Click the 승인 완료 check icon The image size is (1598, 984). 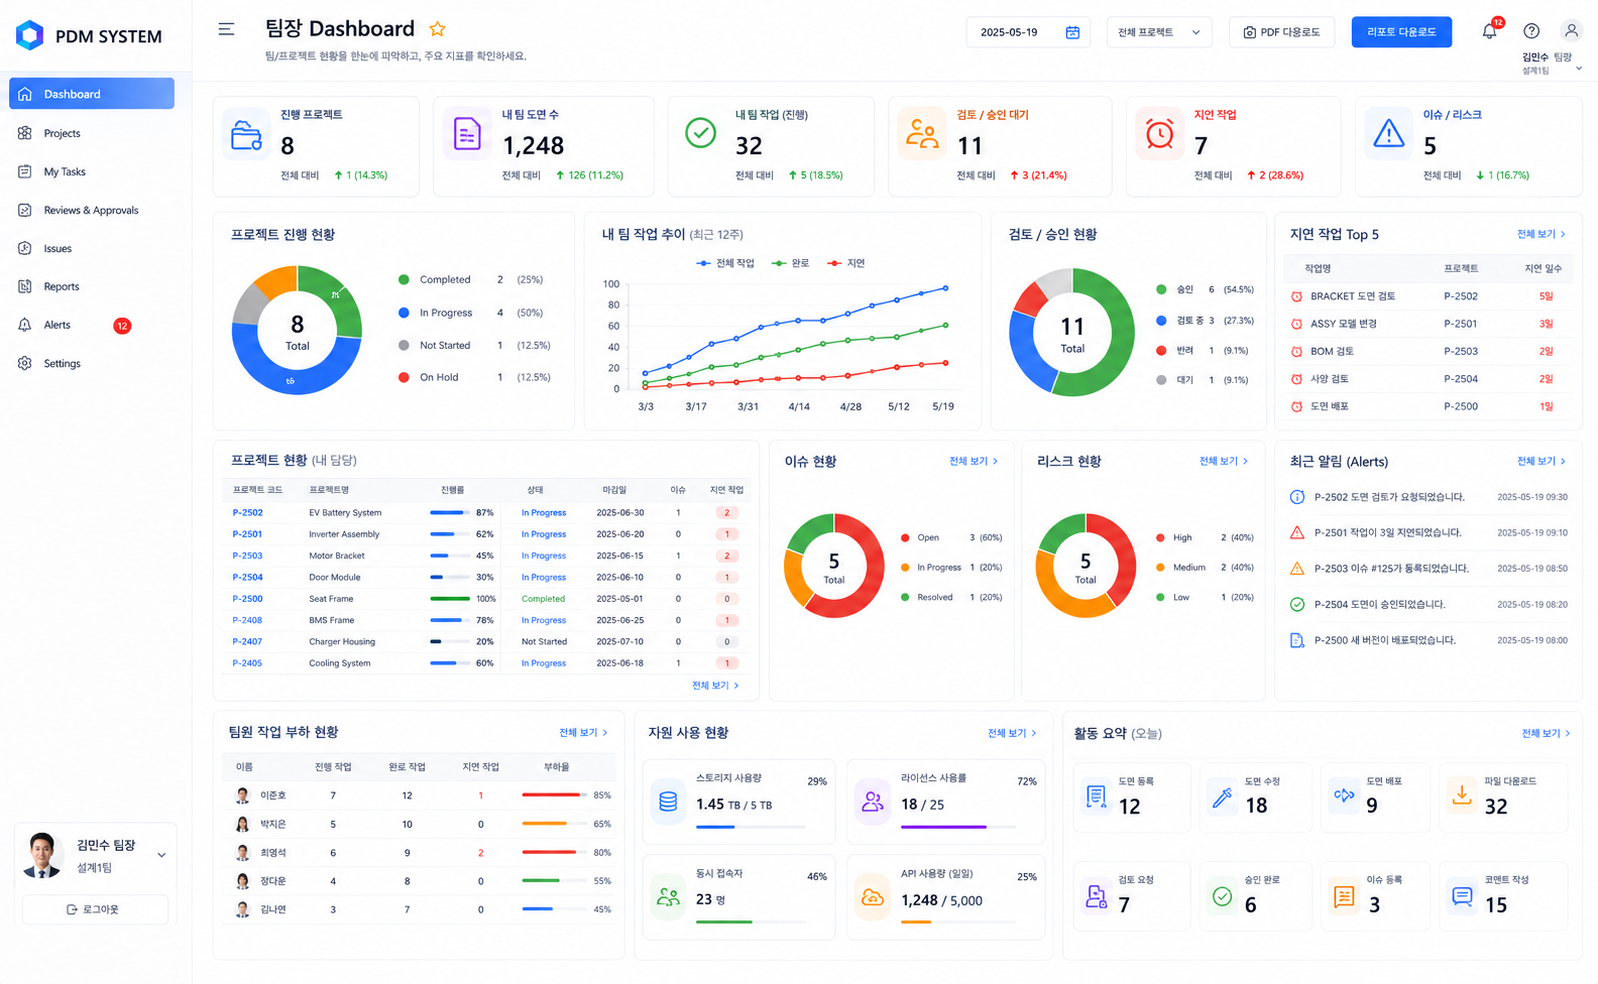(x=1222, y=896)
